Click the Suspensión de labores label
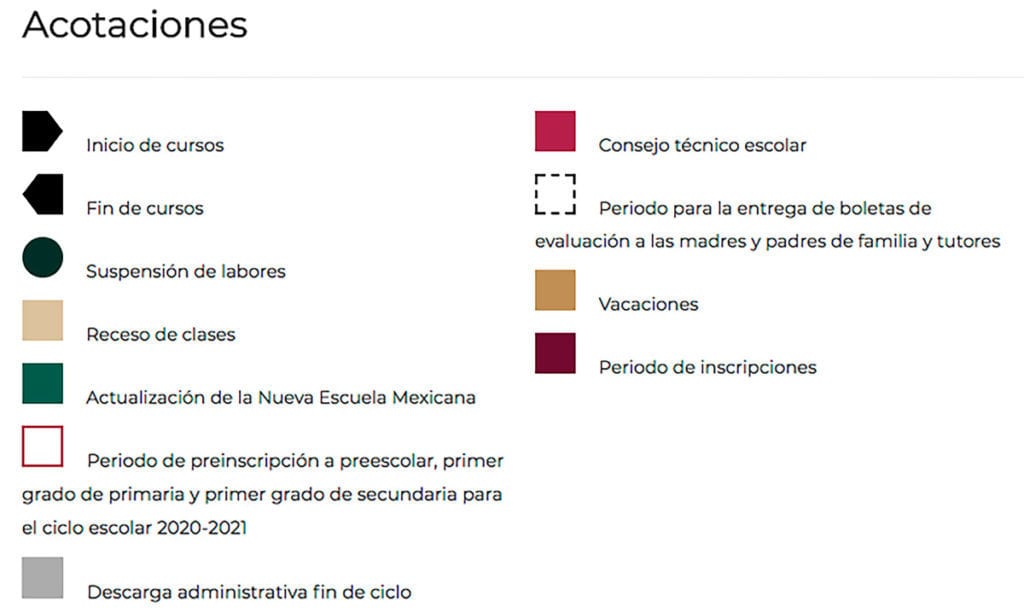1024x613 pixels. [x=186, y=272]
